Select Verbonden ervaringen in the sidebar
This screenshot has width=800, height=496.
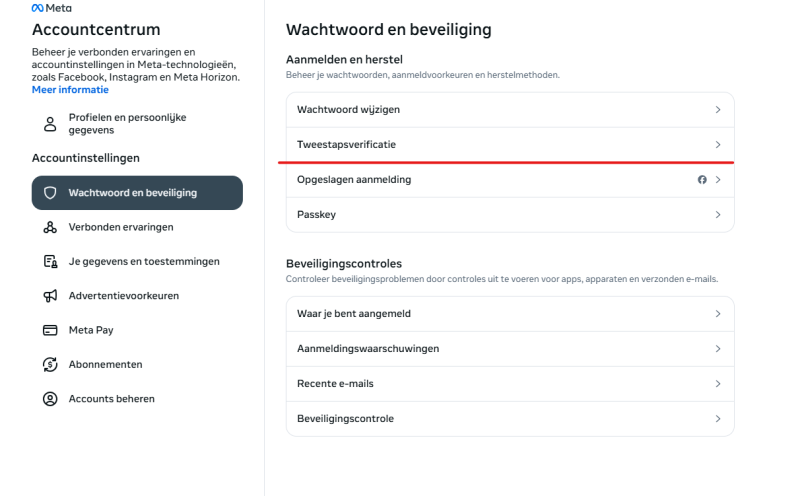pyautogui.click(x=121, y=227)
